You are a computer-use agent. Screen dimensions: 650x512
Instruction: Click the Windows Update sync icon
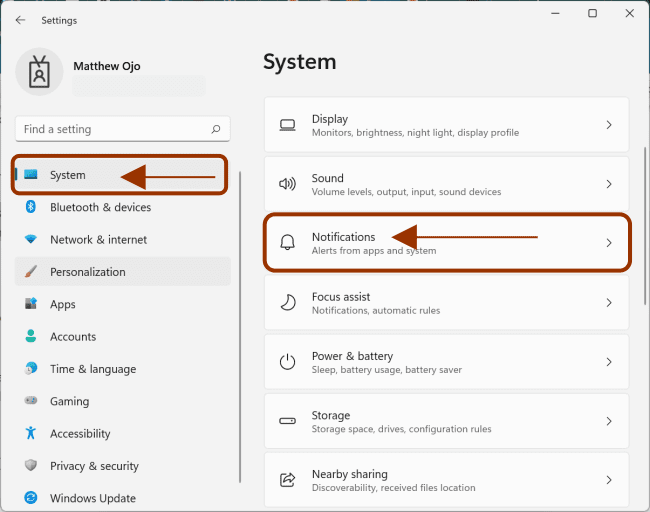pos(31,497)
